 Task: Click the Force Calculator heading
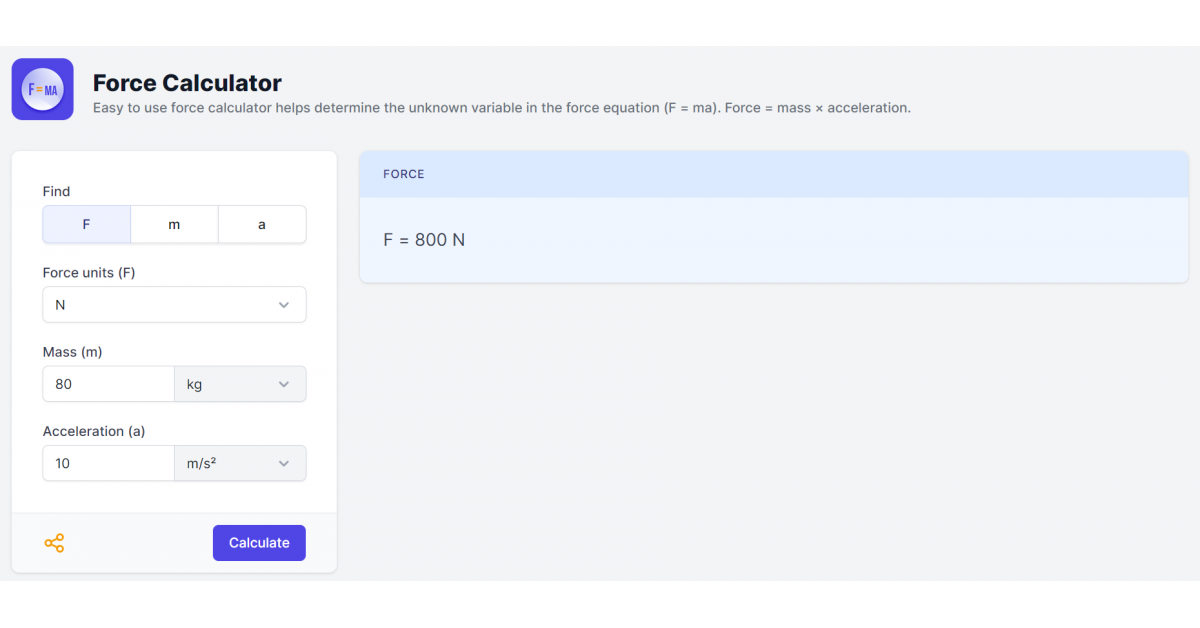tap(187, 83)
